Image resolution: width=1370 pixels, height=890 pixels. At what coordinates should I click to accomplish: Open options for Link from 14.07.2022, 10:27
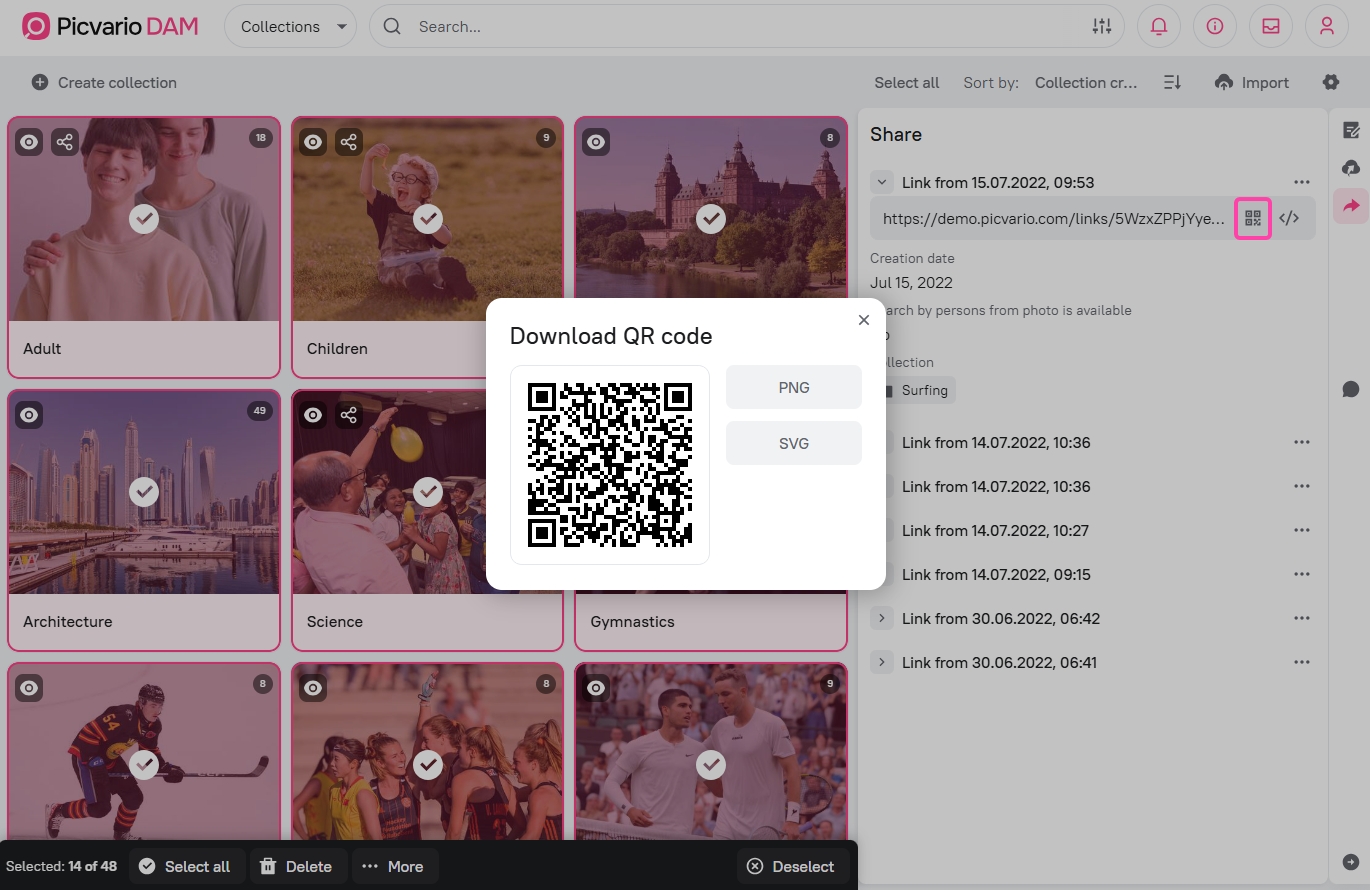click(1301, 530)
